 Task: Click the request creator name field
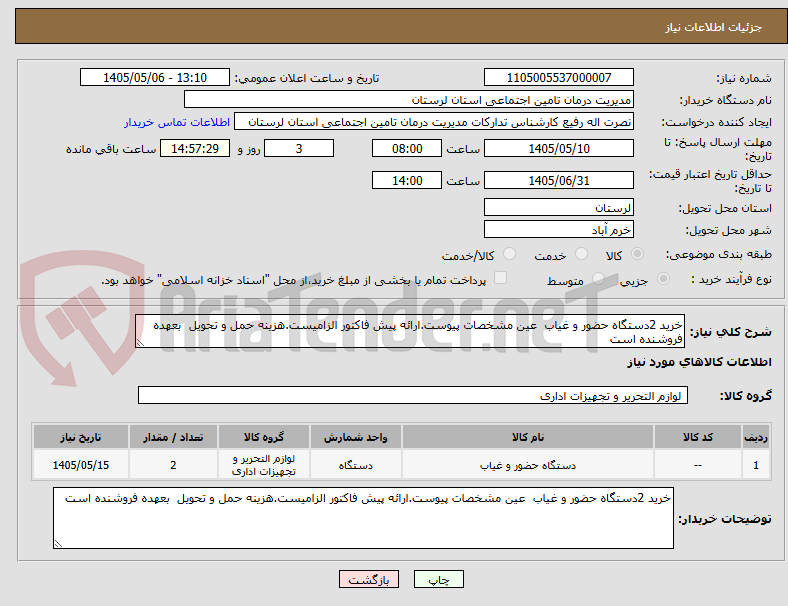click(x=434, y=122)
